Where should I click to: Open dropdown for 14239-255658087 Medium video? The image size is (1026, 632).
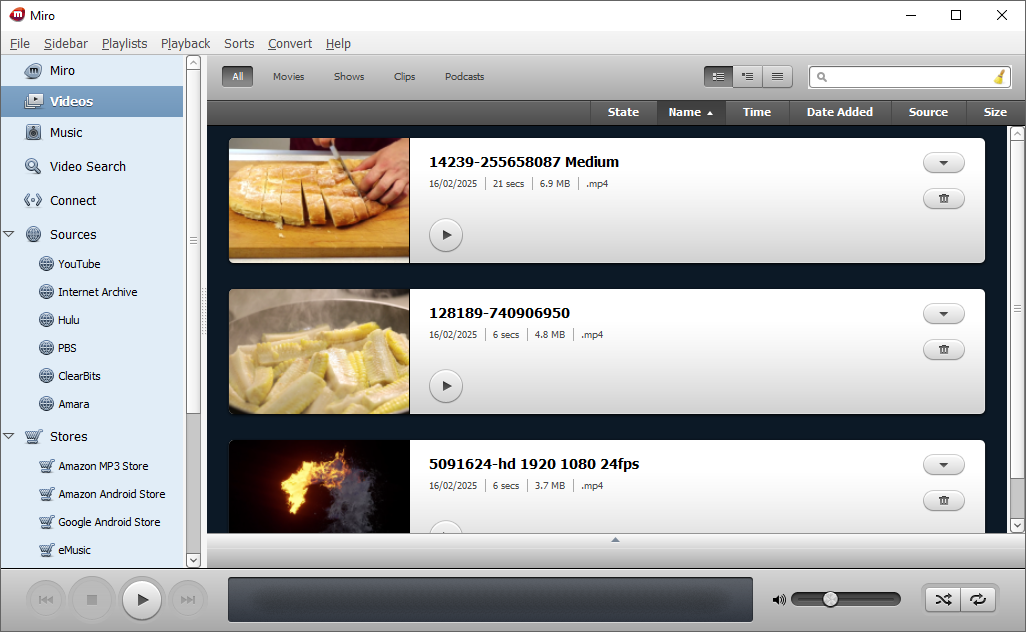pyautogui.click(x=943, y=162)
